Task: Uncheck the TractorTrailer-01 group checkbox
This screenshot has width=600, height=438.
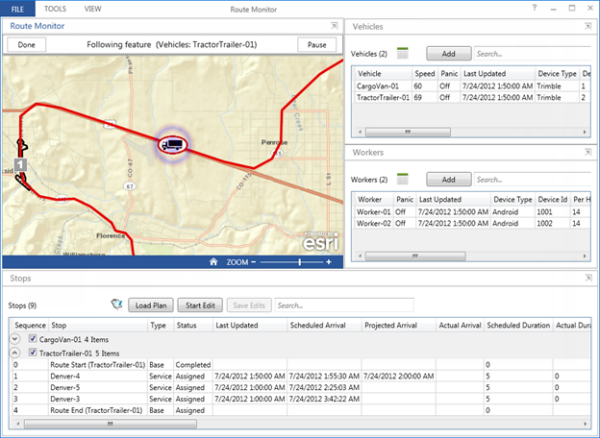Action: (34, 353)
